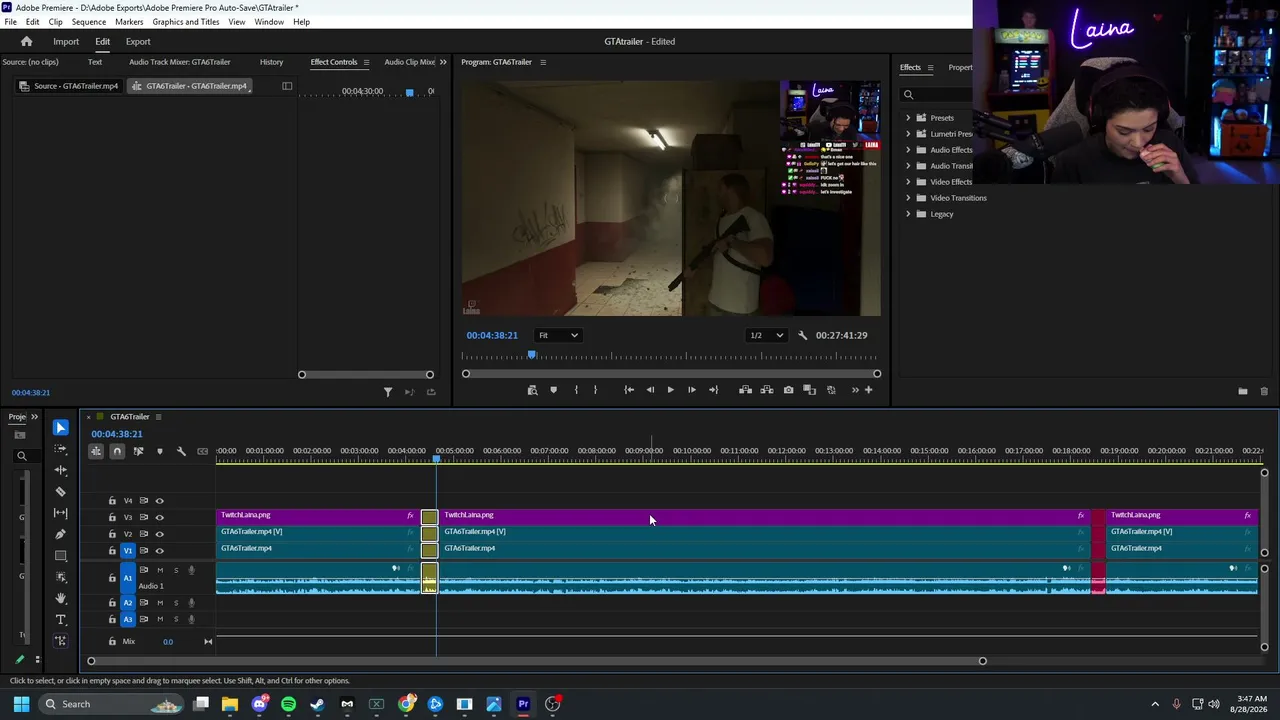Toggle V3 track visibility eye

pyautogui.click(x=159, y=517)
